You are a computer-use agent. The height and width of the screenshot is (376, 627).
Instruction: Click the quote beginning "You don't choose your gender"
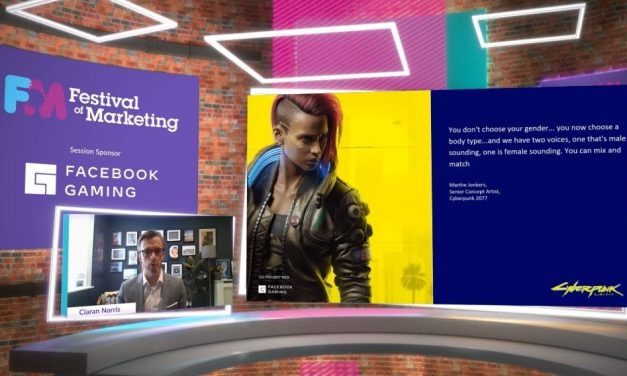tap(536, 145)
